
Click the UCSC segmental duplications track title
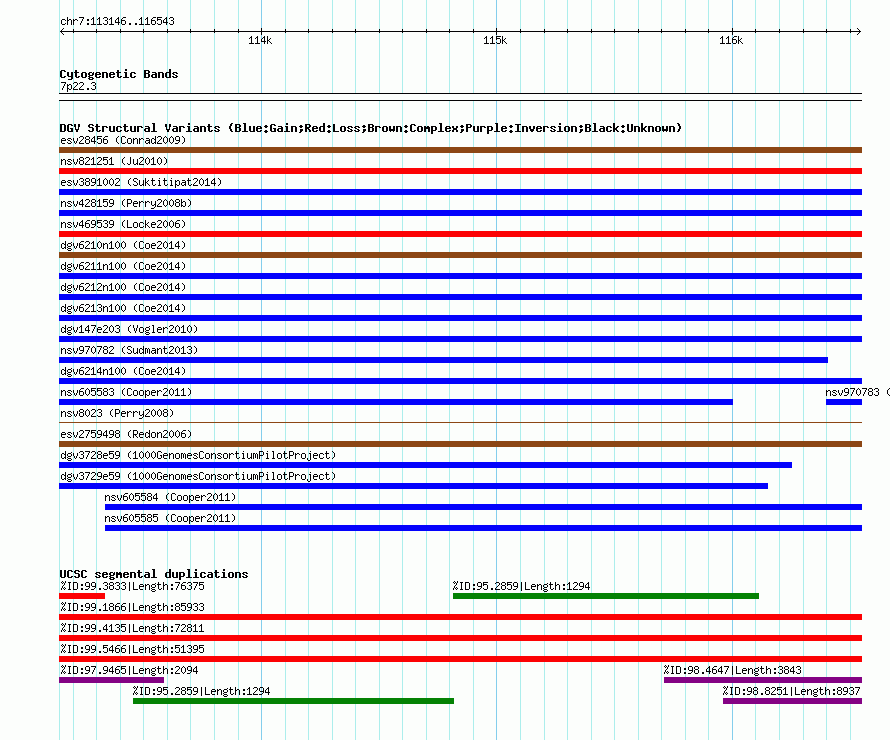154,574
